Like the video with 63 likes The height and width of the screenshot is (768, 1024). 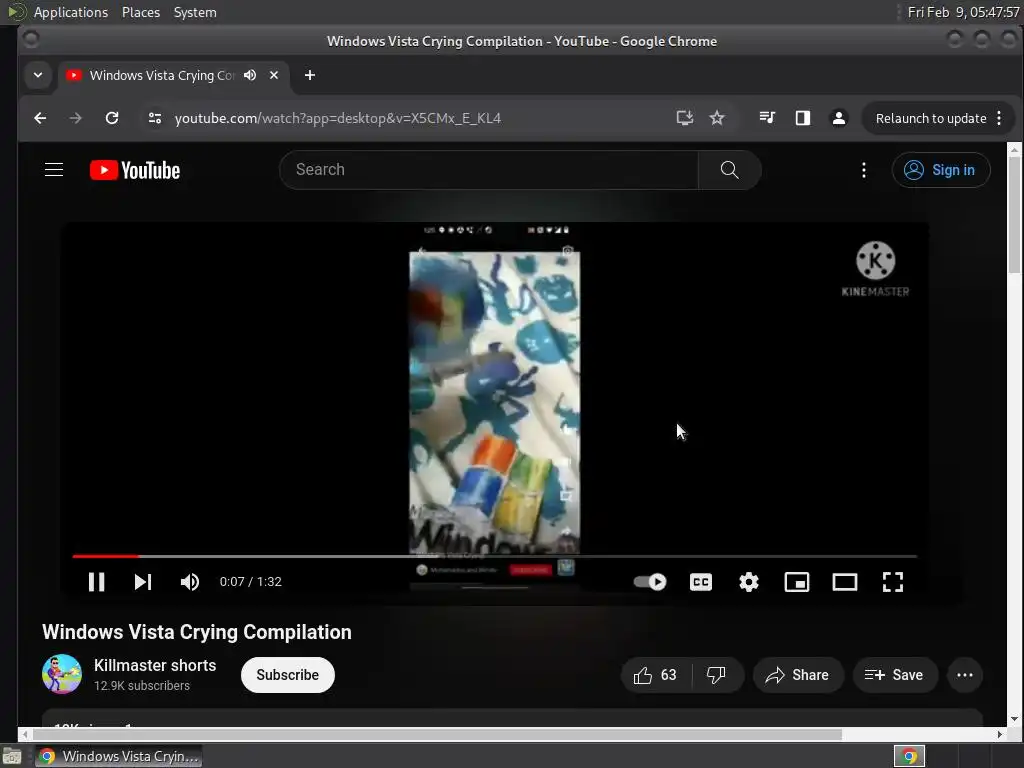[656, 675]
